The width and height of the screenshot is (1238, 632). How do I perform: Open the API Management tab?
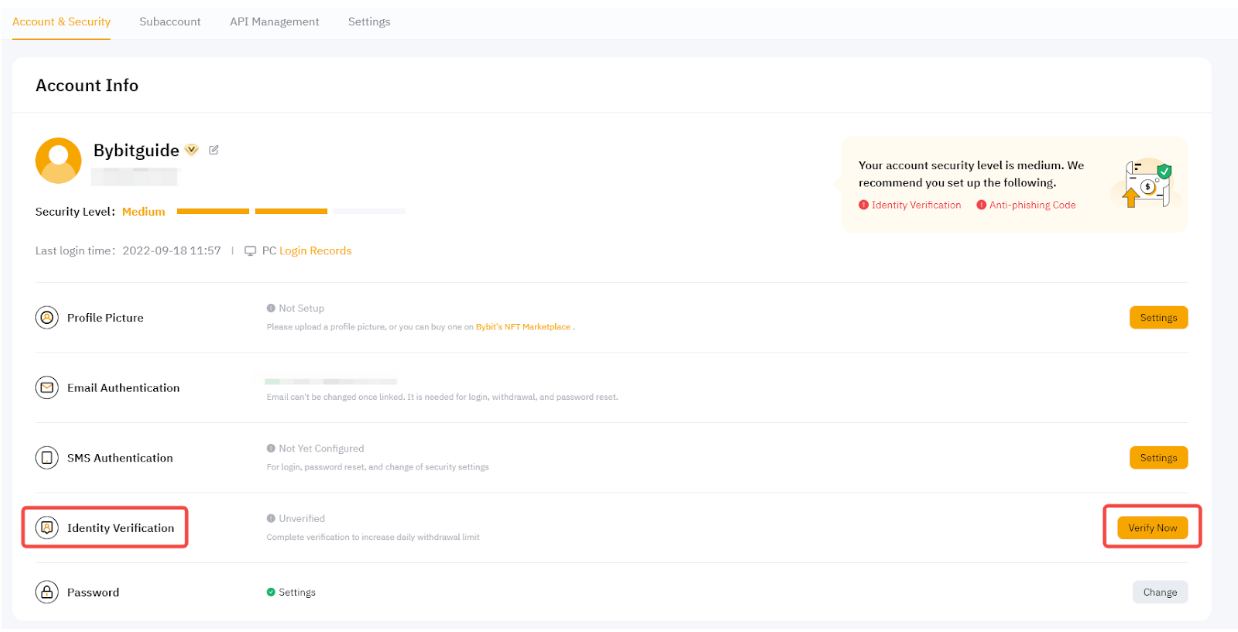274,22
